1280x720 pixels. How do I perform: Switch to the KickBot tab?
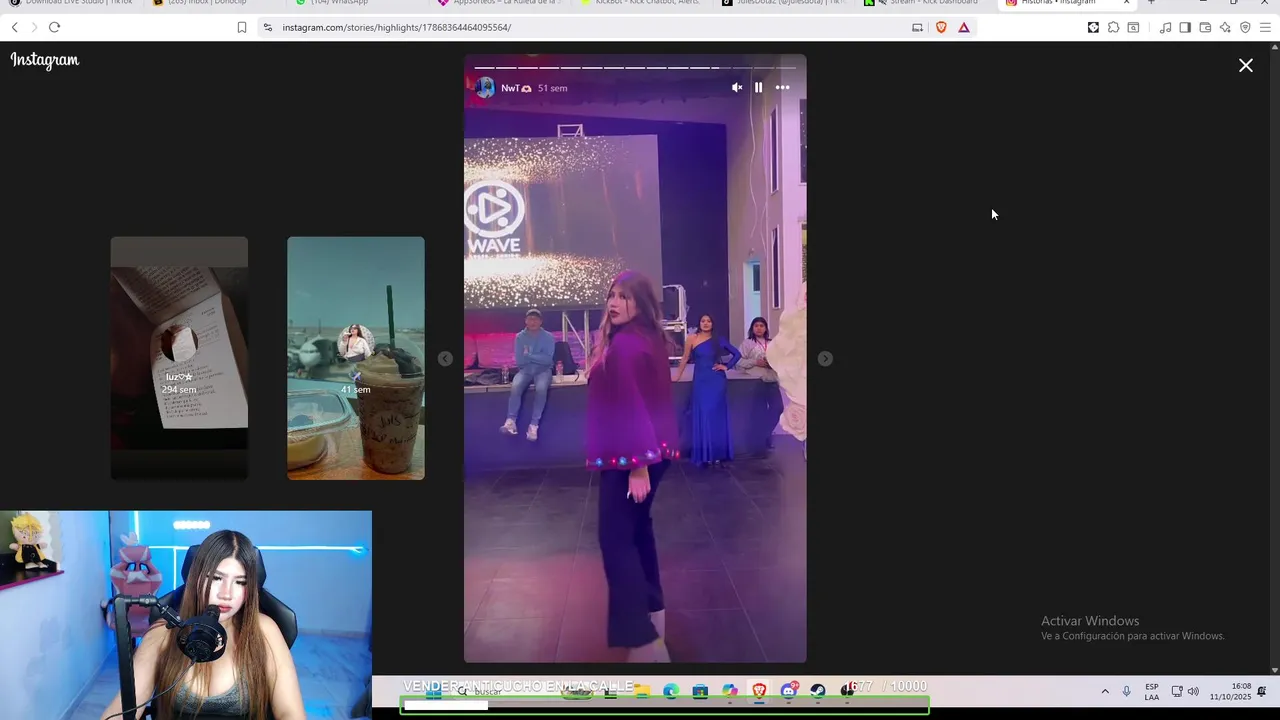(x=640, y=3)
